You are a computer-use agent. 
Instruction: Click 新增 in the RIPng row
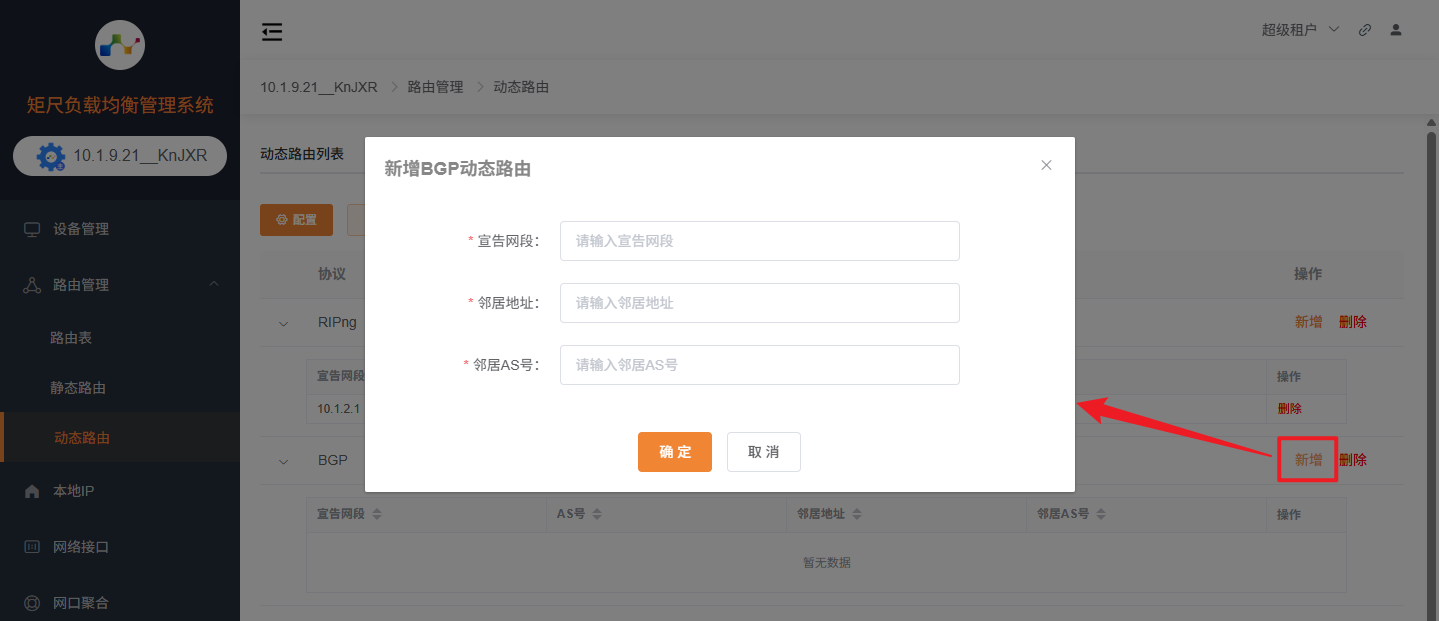1309,322
